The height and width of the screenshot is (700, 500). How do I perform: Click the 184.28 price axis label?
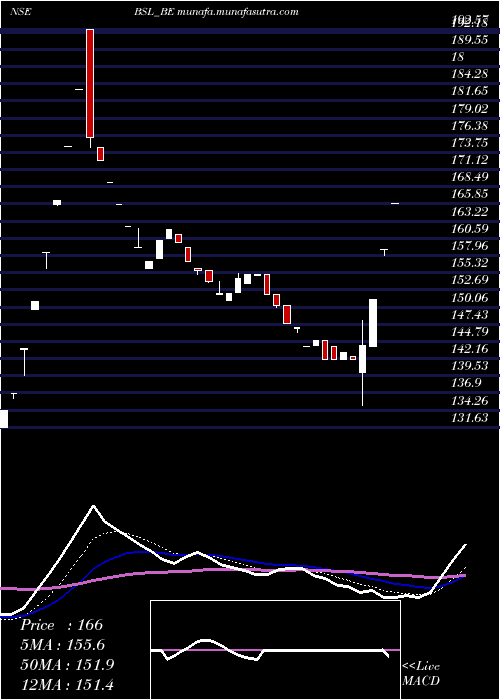tap(469, 74)
